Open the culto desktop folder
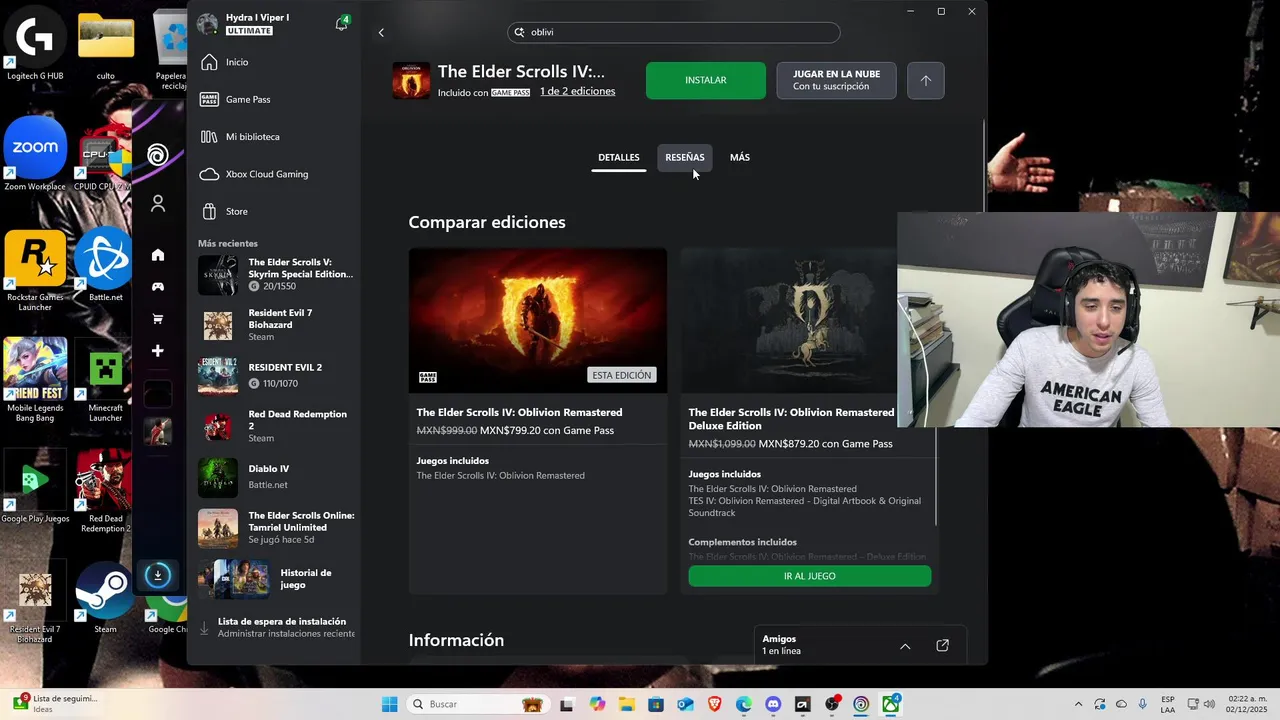This screenshot has height=720, width=1280. [105, 46]
